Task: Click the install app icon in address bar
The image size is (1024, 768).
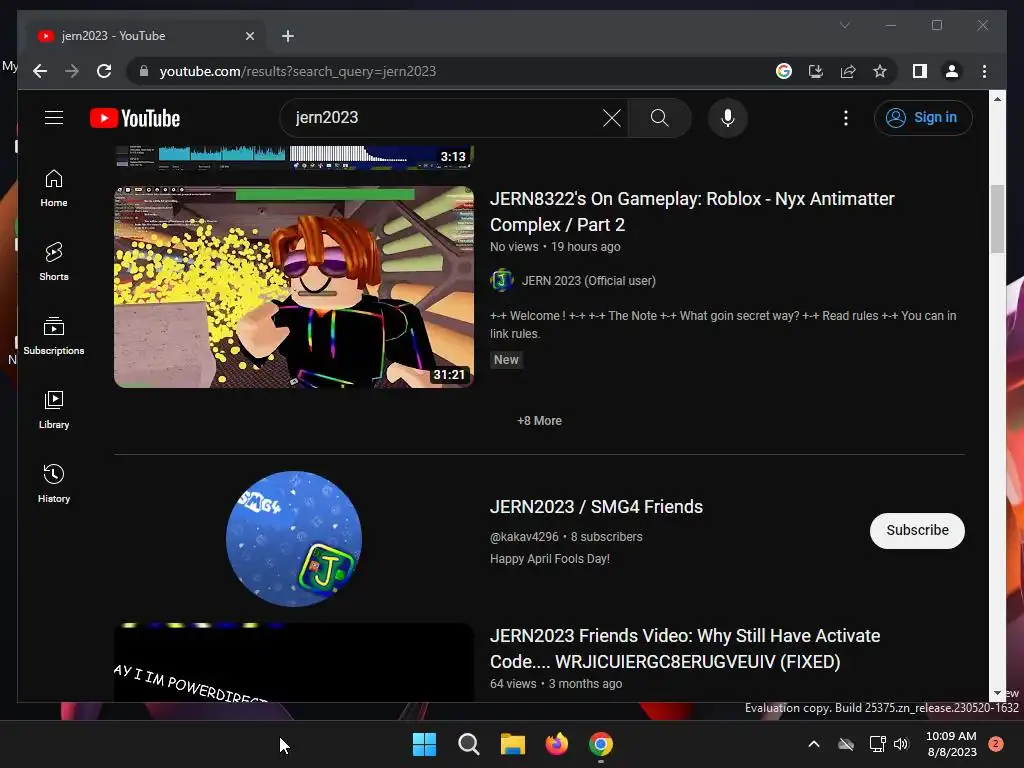Action: 816,71
